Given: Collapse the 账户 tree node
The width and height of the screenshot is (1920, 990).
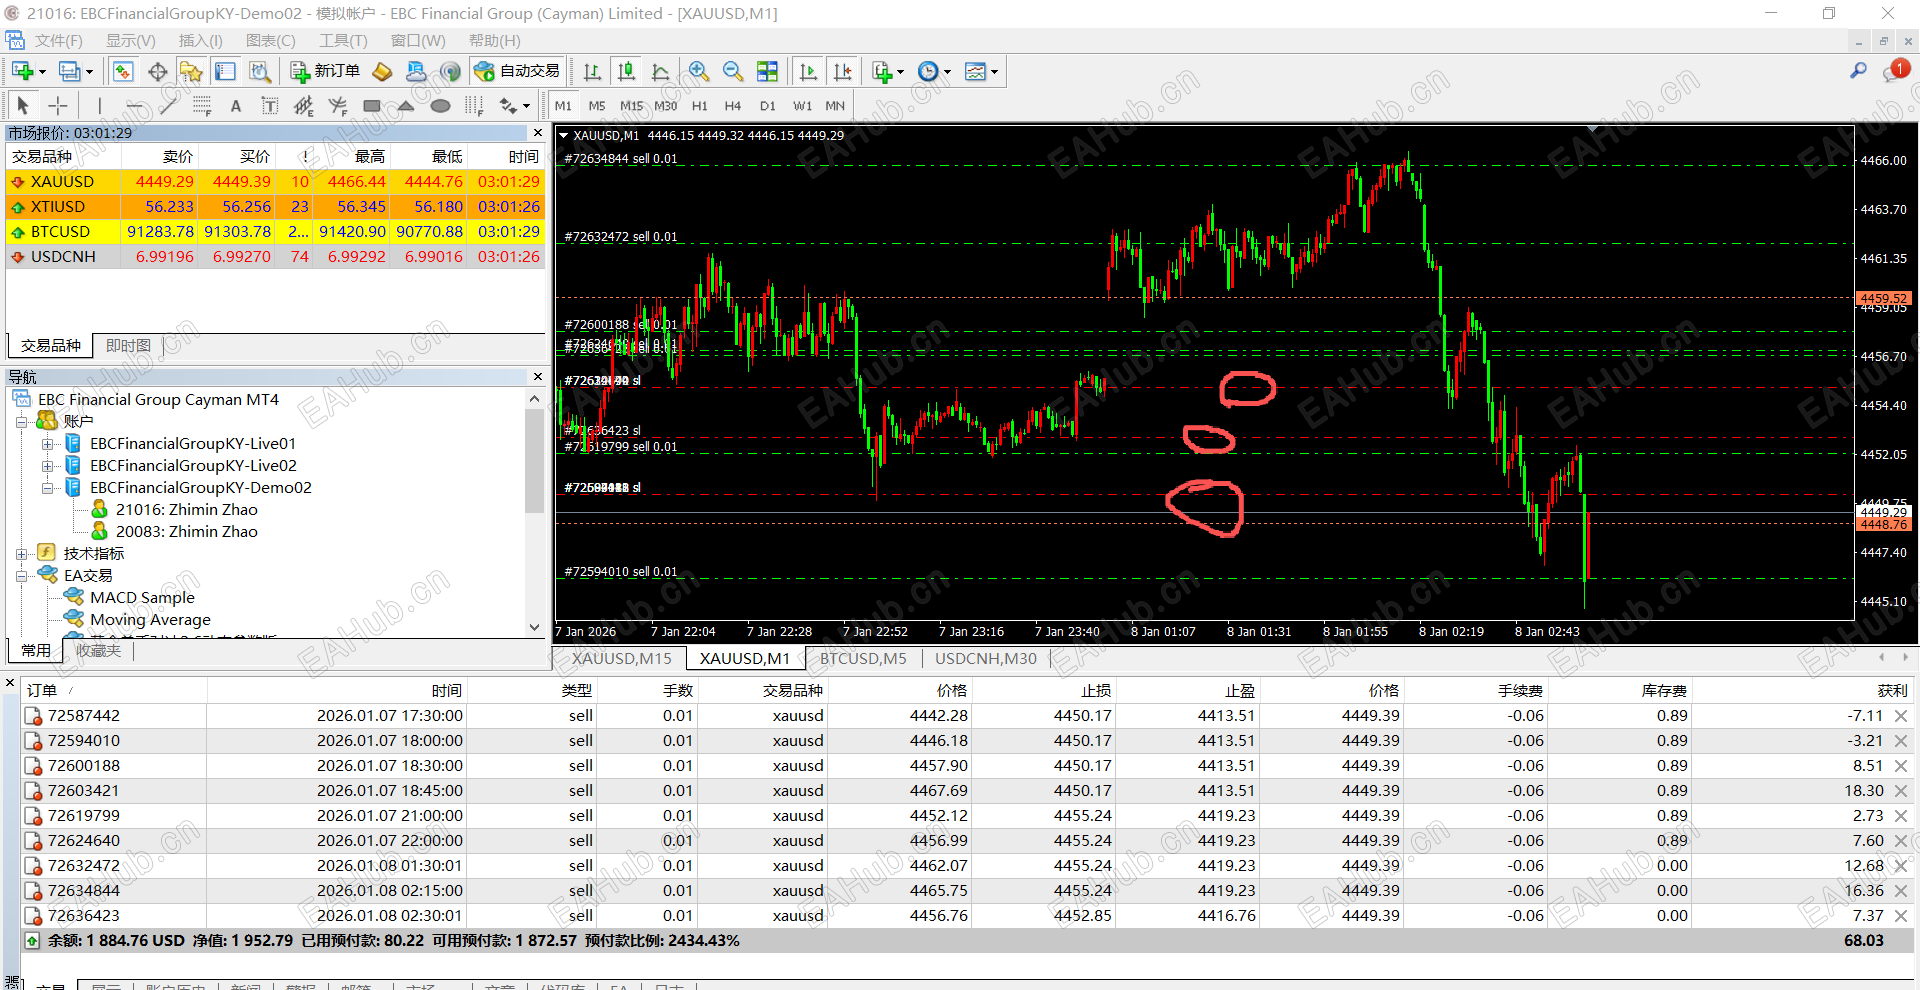Looking at the screenshot, I should [x=21, y=422].
